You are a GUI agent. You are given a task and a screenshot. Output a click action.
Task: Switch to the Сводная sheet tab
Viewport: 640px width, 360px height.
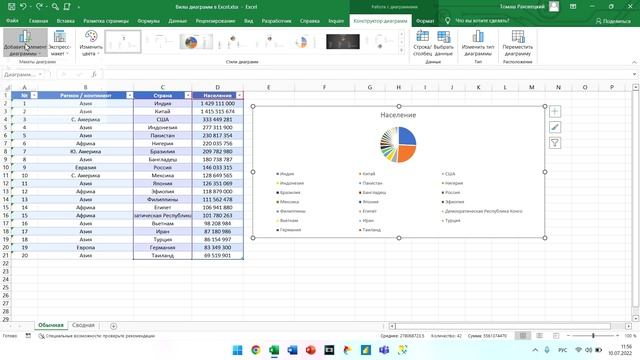click(x=83, y=325)
